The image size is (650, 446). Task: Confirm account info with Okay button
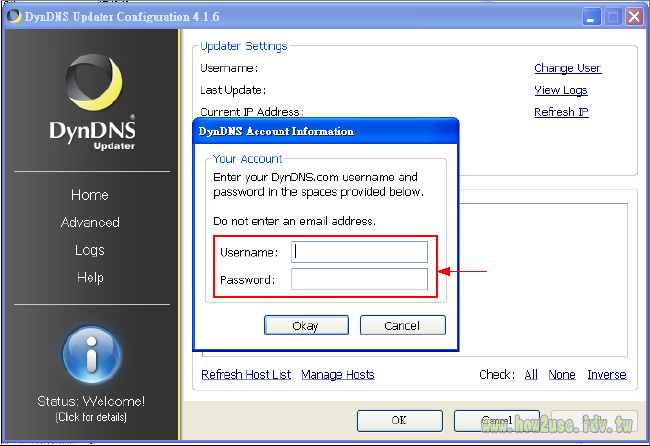pyautogui.click(x=306, y=325)
